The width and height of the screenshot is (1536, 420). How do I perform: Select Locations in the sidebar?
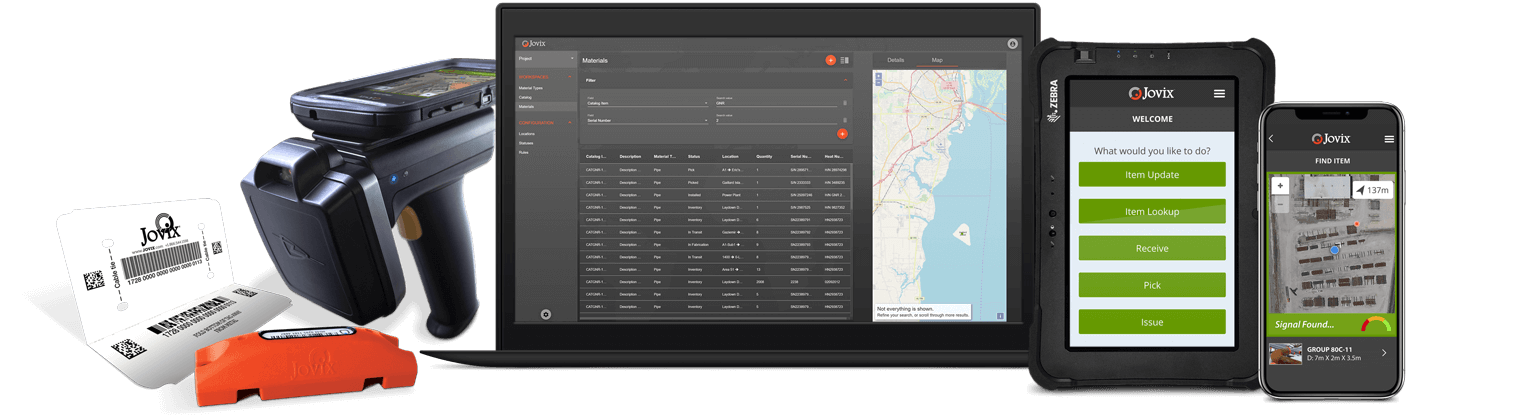pos(527,133)
